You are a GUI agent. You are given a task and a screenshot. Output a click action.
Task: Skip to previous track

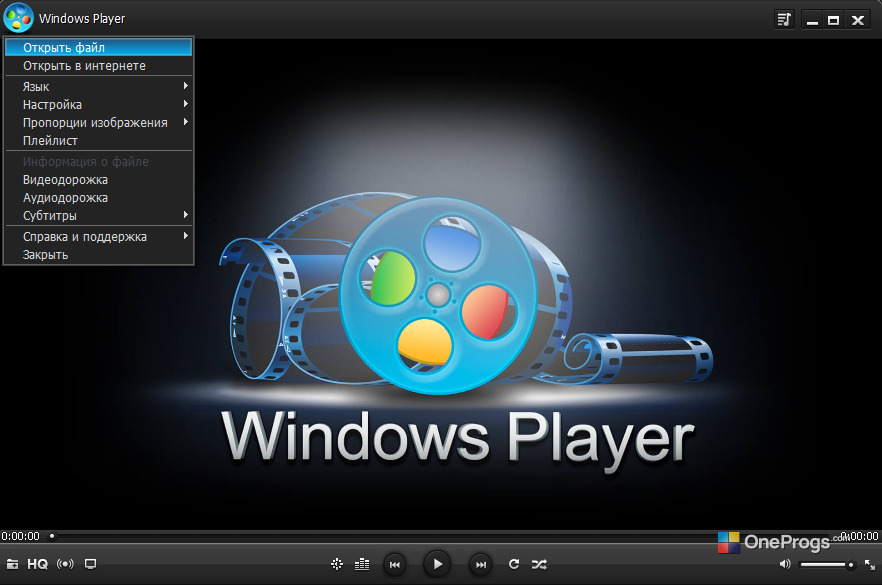pos(395,564)
